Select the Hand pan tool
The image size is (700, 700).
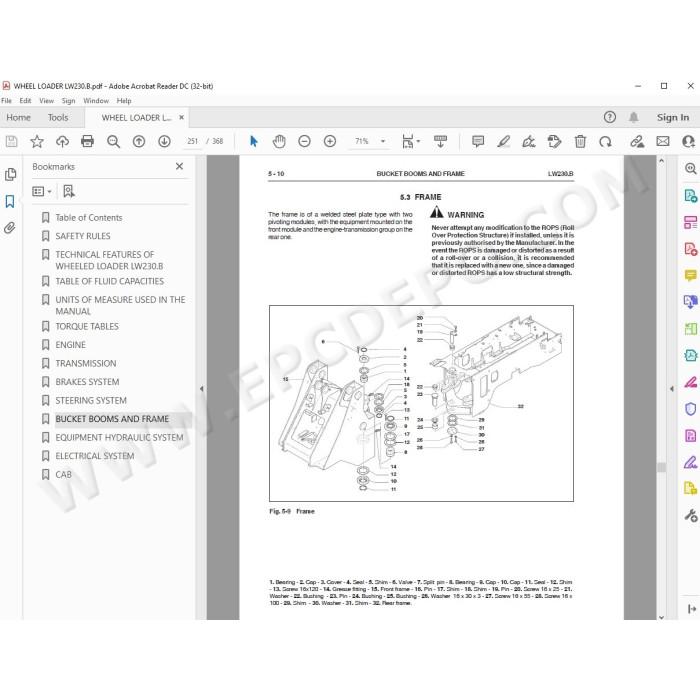click(279, 142)
